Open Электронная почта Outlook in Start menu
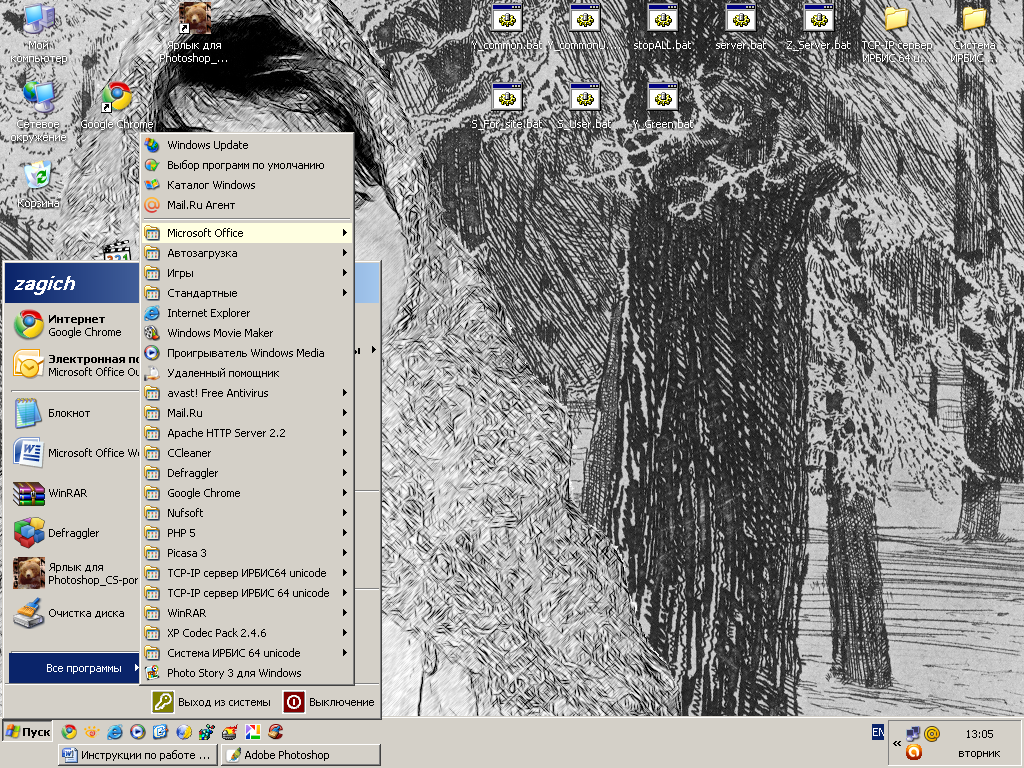 point(75,365)
